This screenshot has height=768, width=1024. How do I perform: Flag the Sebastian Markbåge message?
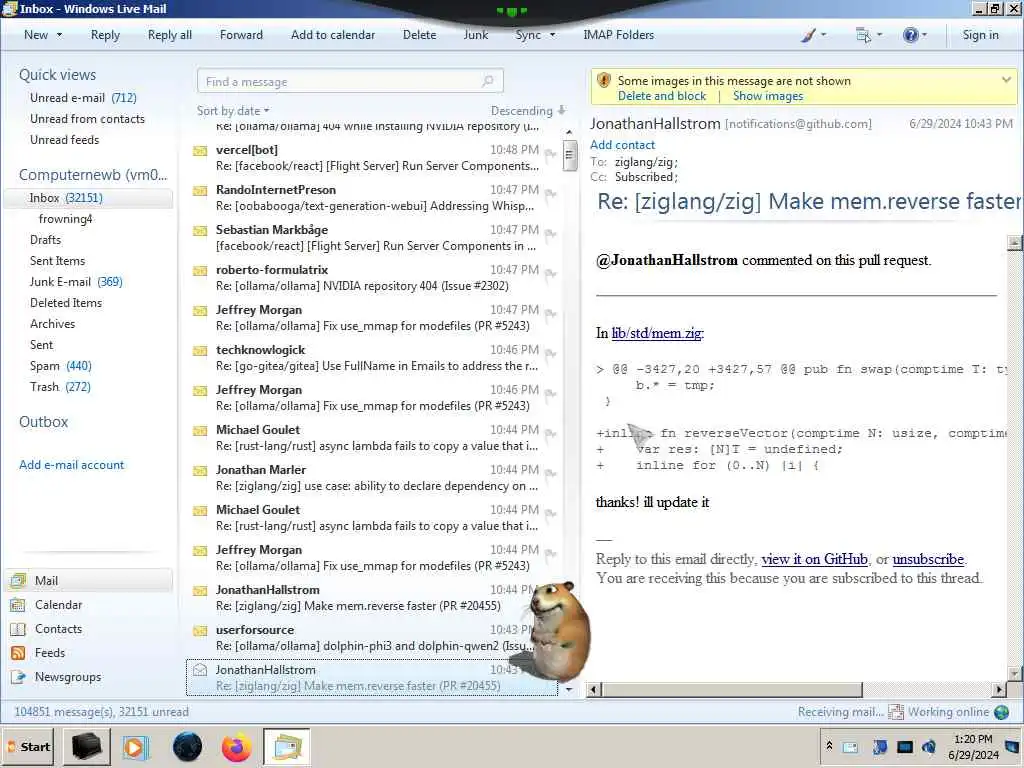click(x=551, y=234)
